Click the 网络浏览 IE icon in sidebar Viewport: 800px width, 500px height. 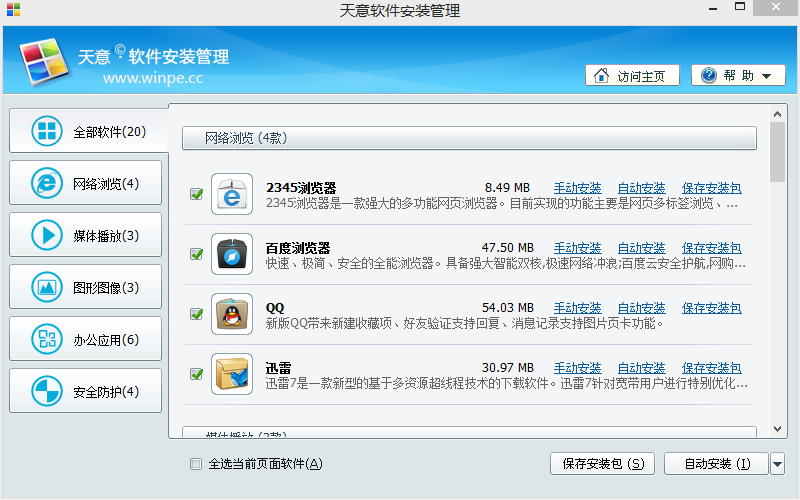pyautogui.click(x=47, y=183)
